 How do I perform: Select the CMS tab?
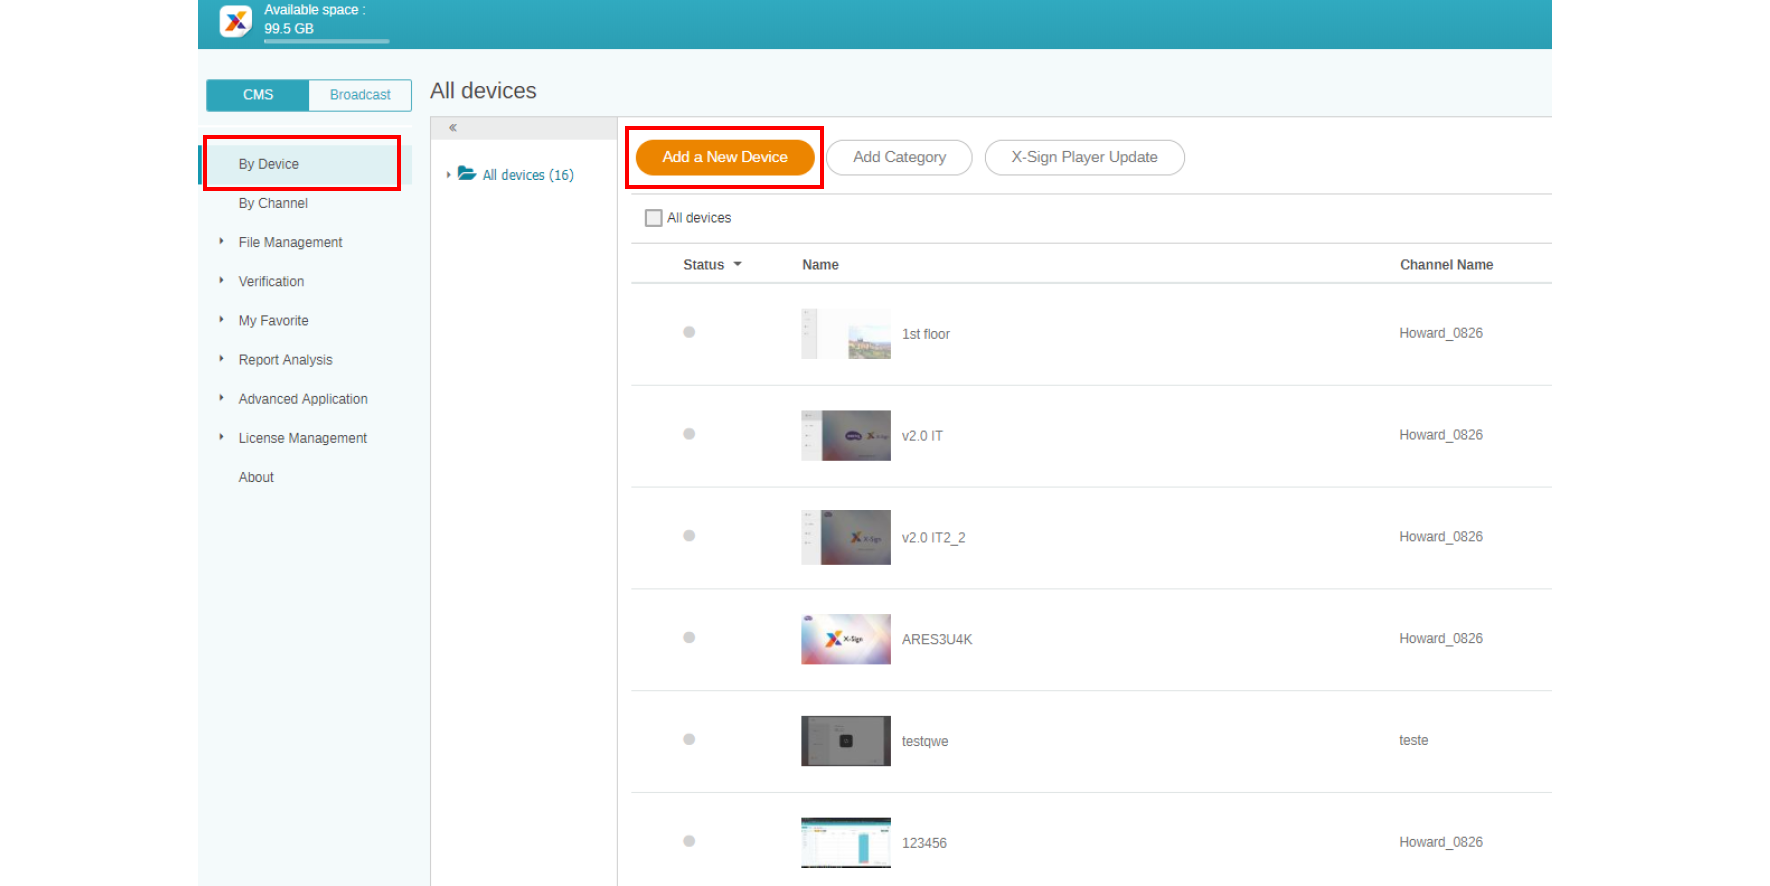[x=258, y=95]
